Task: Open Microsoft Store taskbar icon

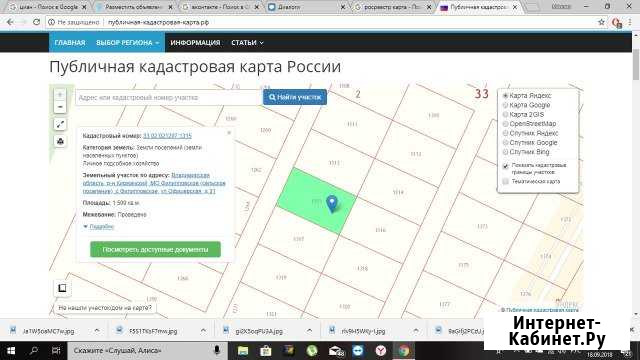Action: [266, 351]
